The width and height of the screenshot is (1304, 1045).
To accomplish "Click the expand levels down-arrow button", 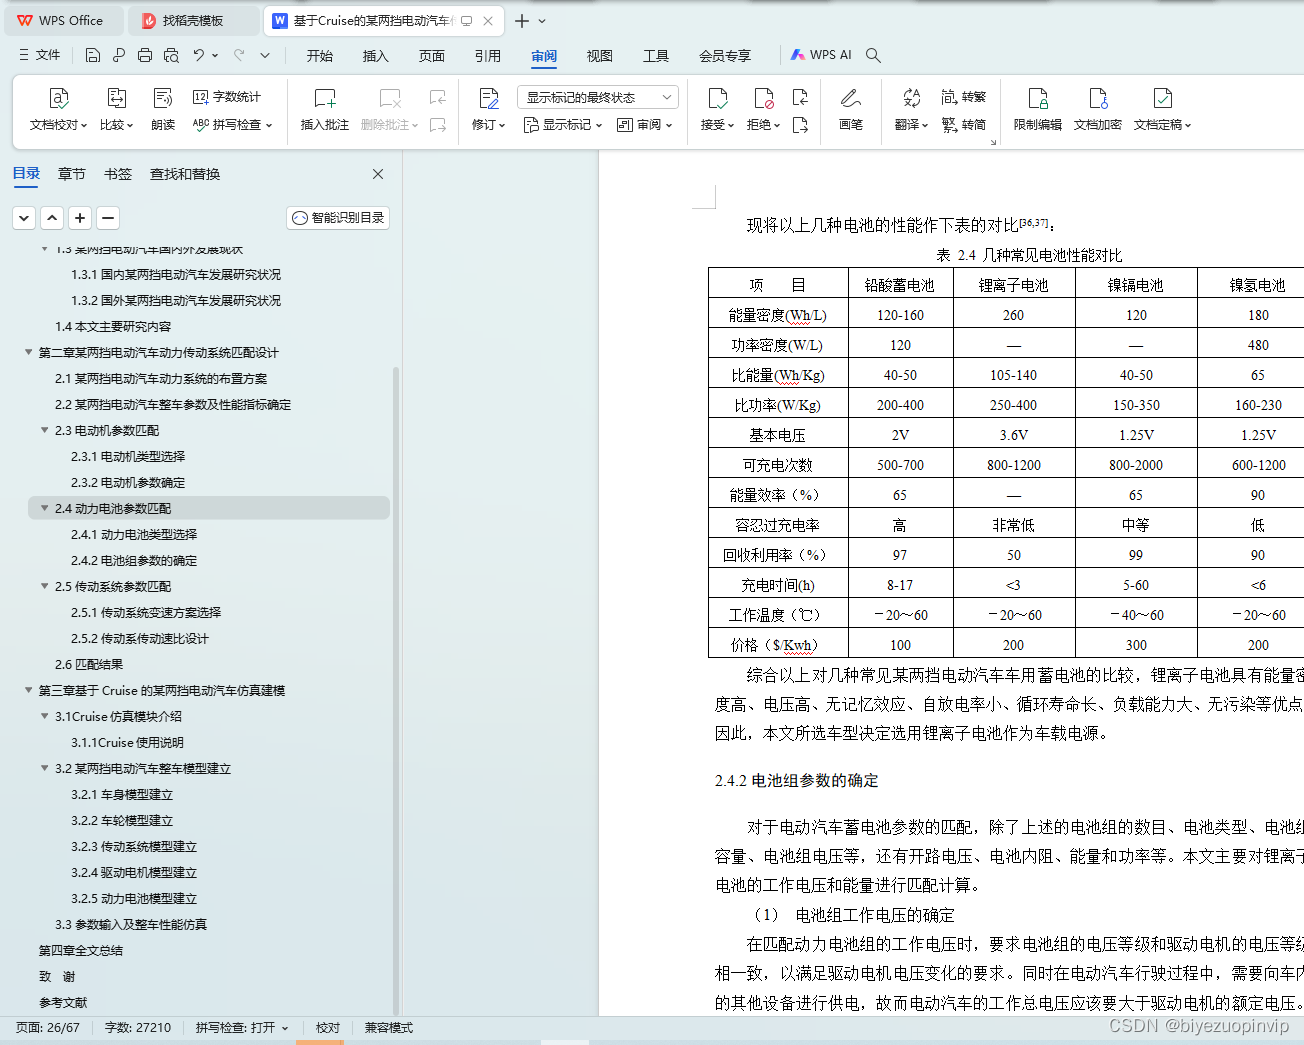I will pos(25,218).
